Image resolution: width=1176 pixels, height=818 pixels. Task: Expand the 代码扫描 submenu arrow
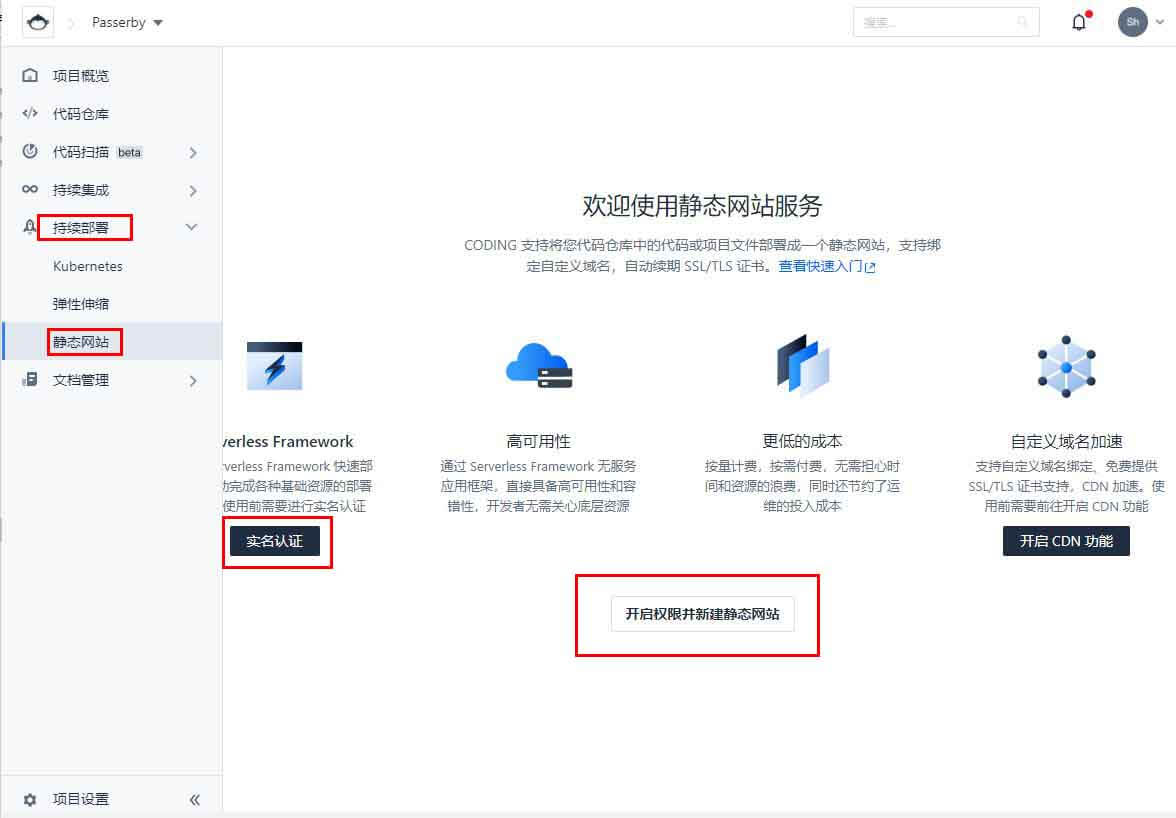[x=193, y=153]
